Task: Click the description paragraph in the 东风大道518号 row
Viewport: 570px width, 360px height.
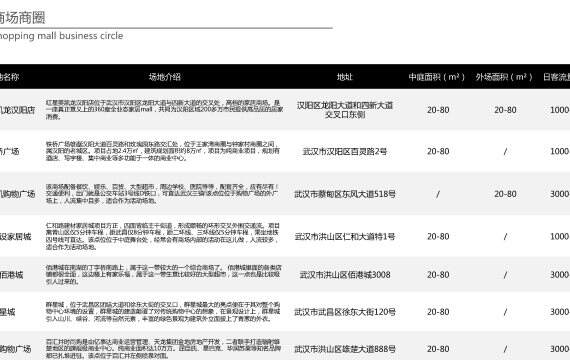Action: click(162, 193)
